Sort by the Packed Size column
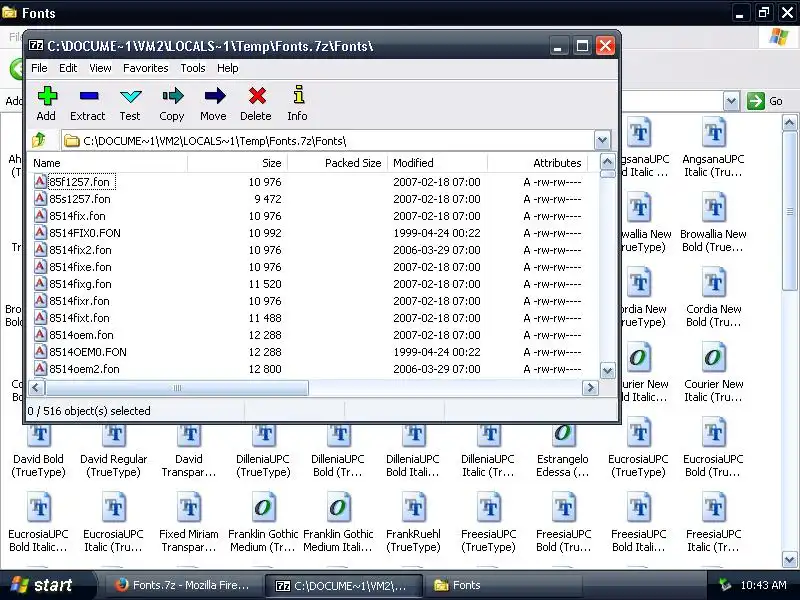 click(337, 163)
